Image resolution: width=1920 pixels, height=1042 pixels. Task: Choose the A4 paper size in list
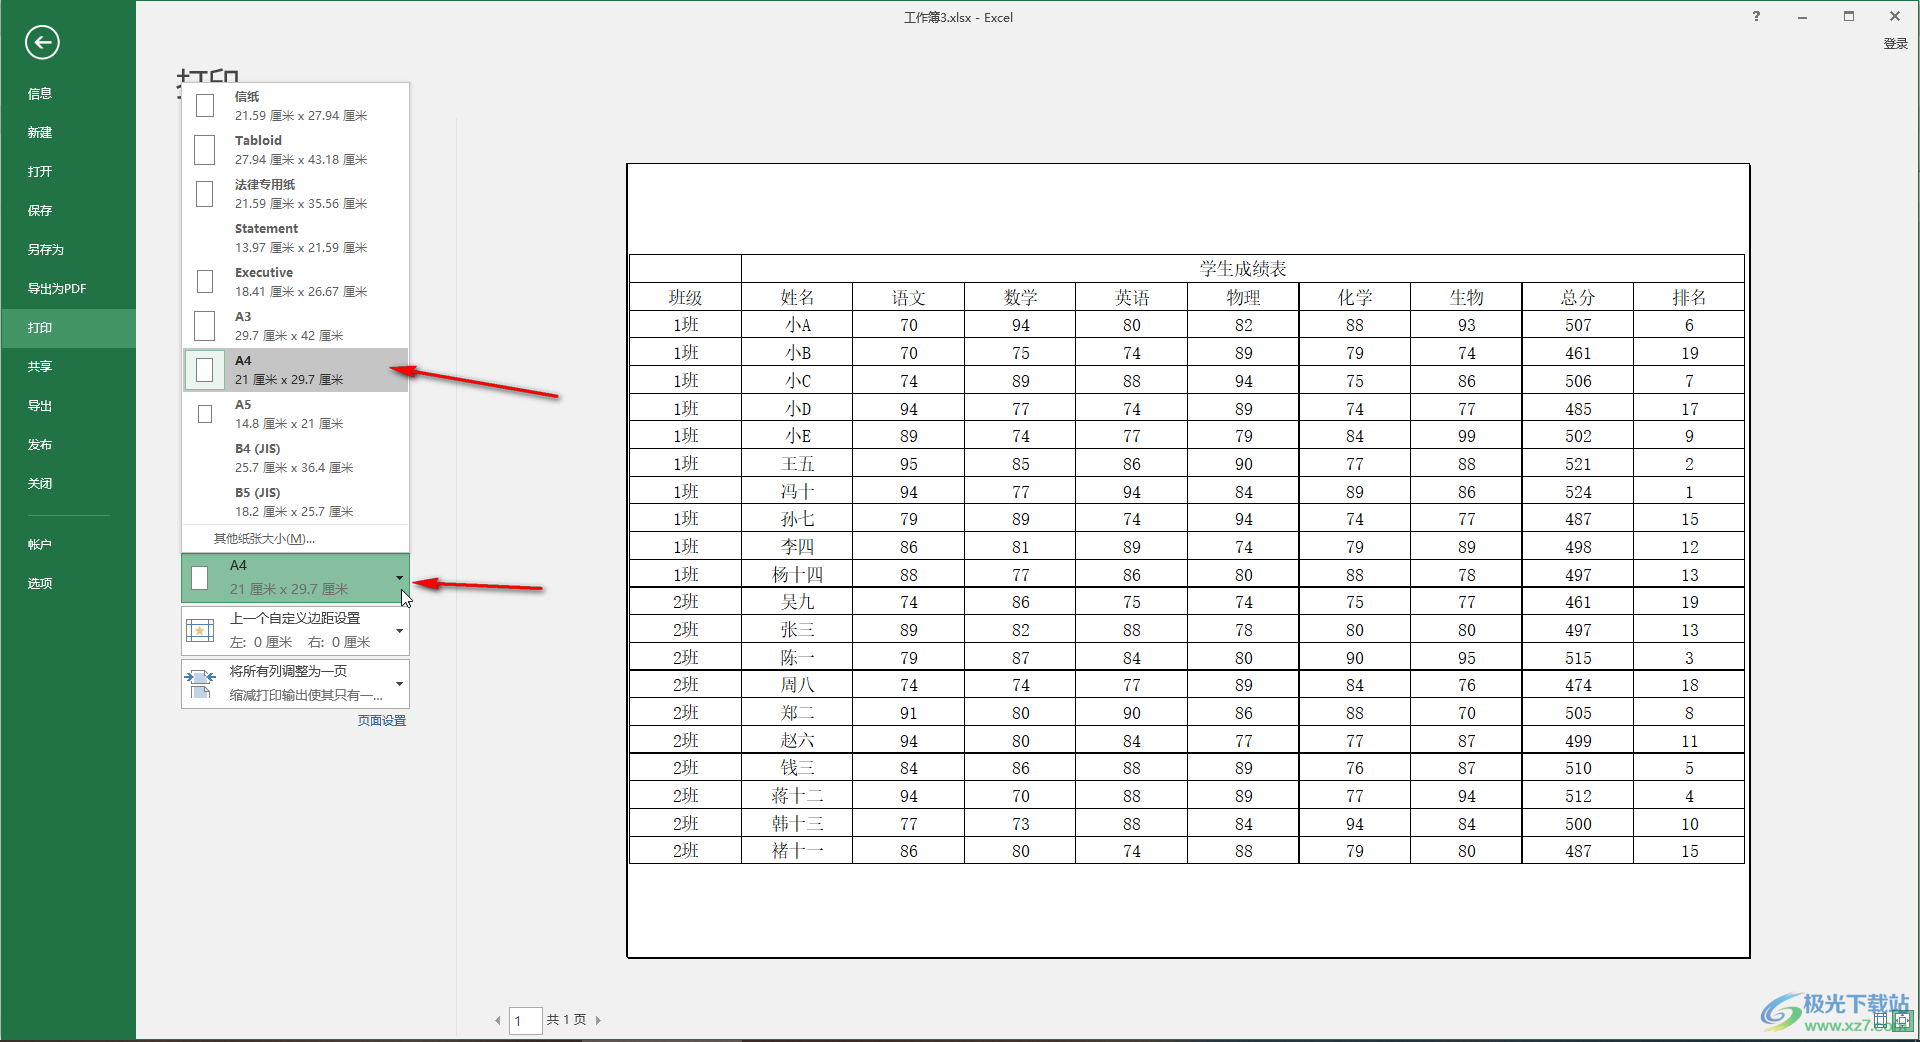[x=295, y=370]
